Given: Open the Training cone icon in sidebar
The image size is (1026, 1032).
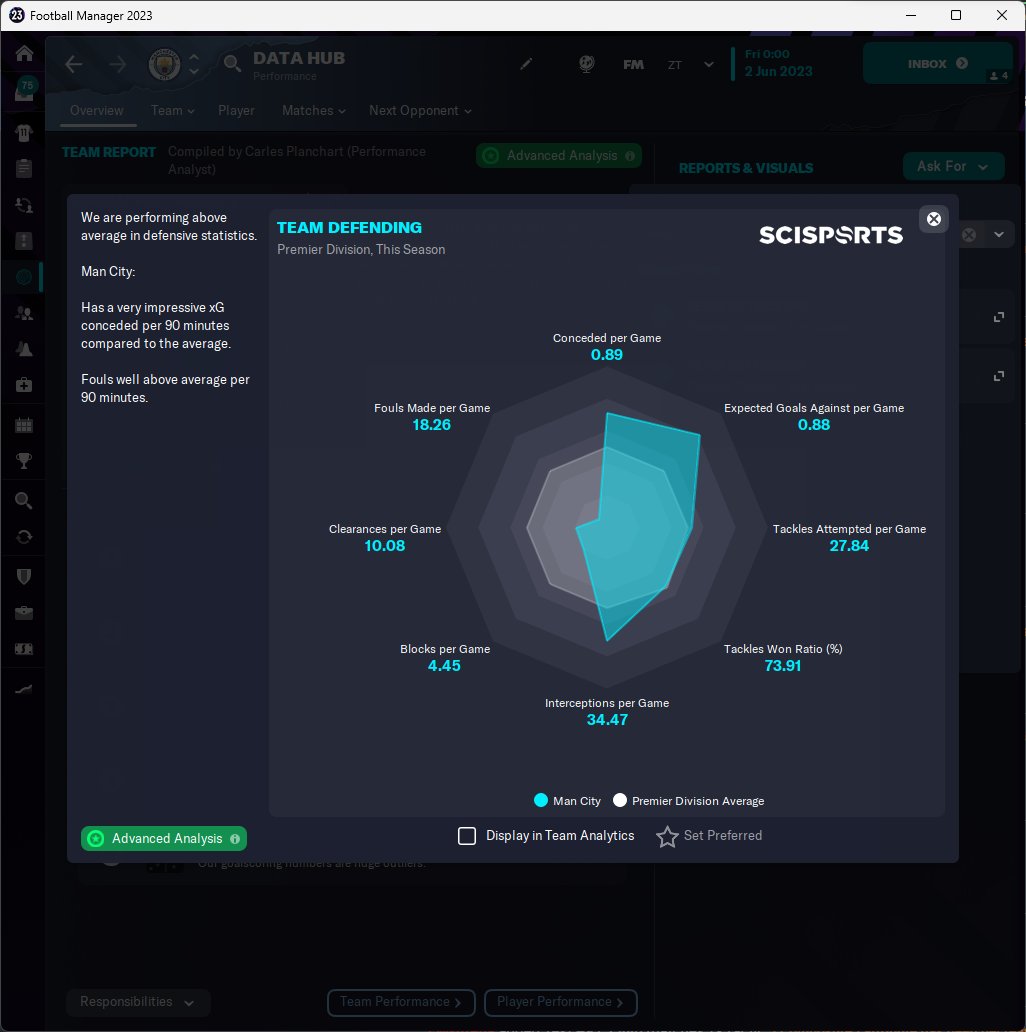Looking at the screenshot, I should (x=24, y=349).
